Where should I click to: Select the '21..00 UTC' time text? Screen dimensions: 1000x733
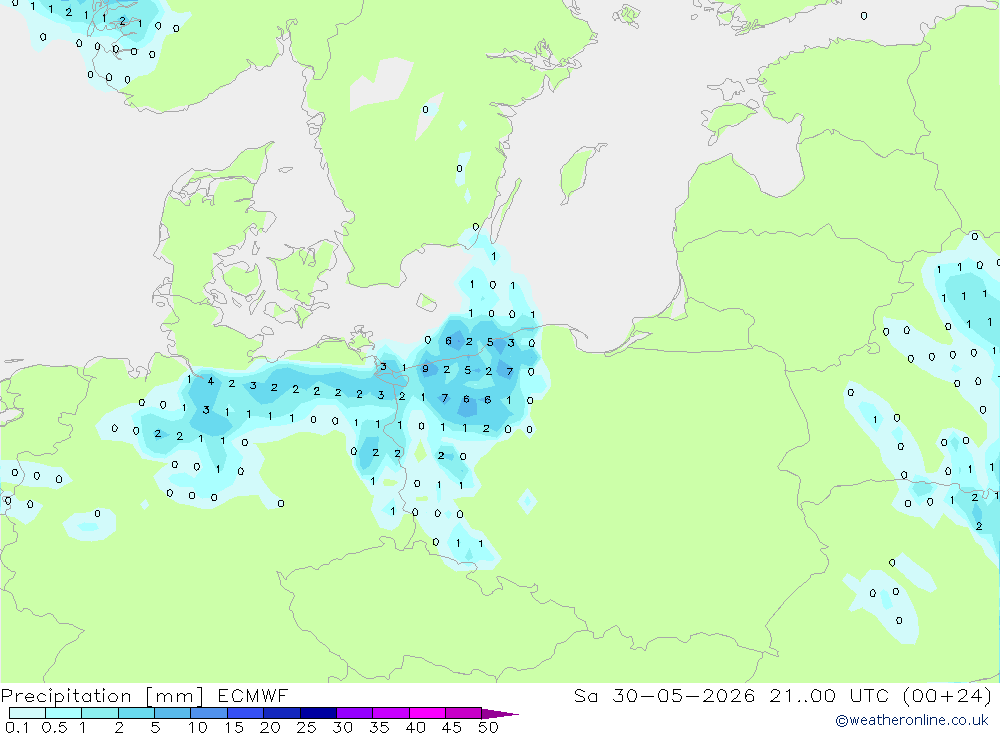coord(829,696)
